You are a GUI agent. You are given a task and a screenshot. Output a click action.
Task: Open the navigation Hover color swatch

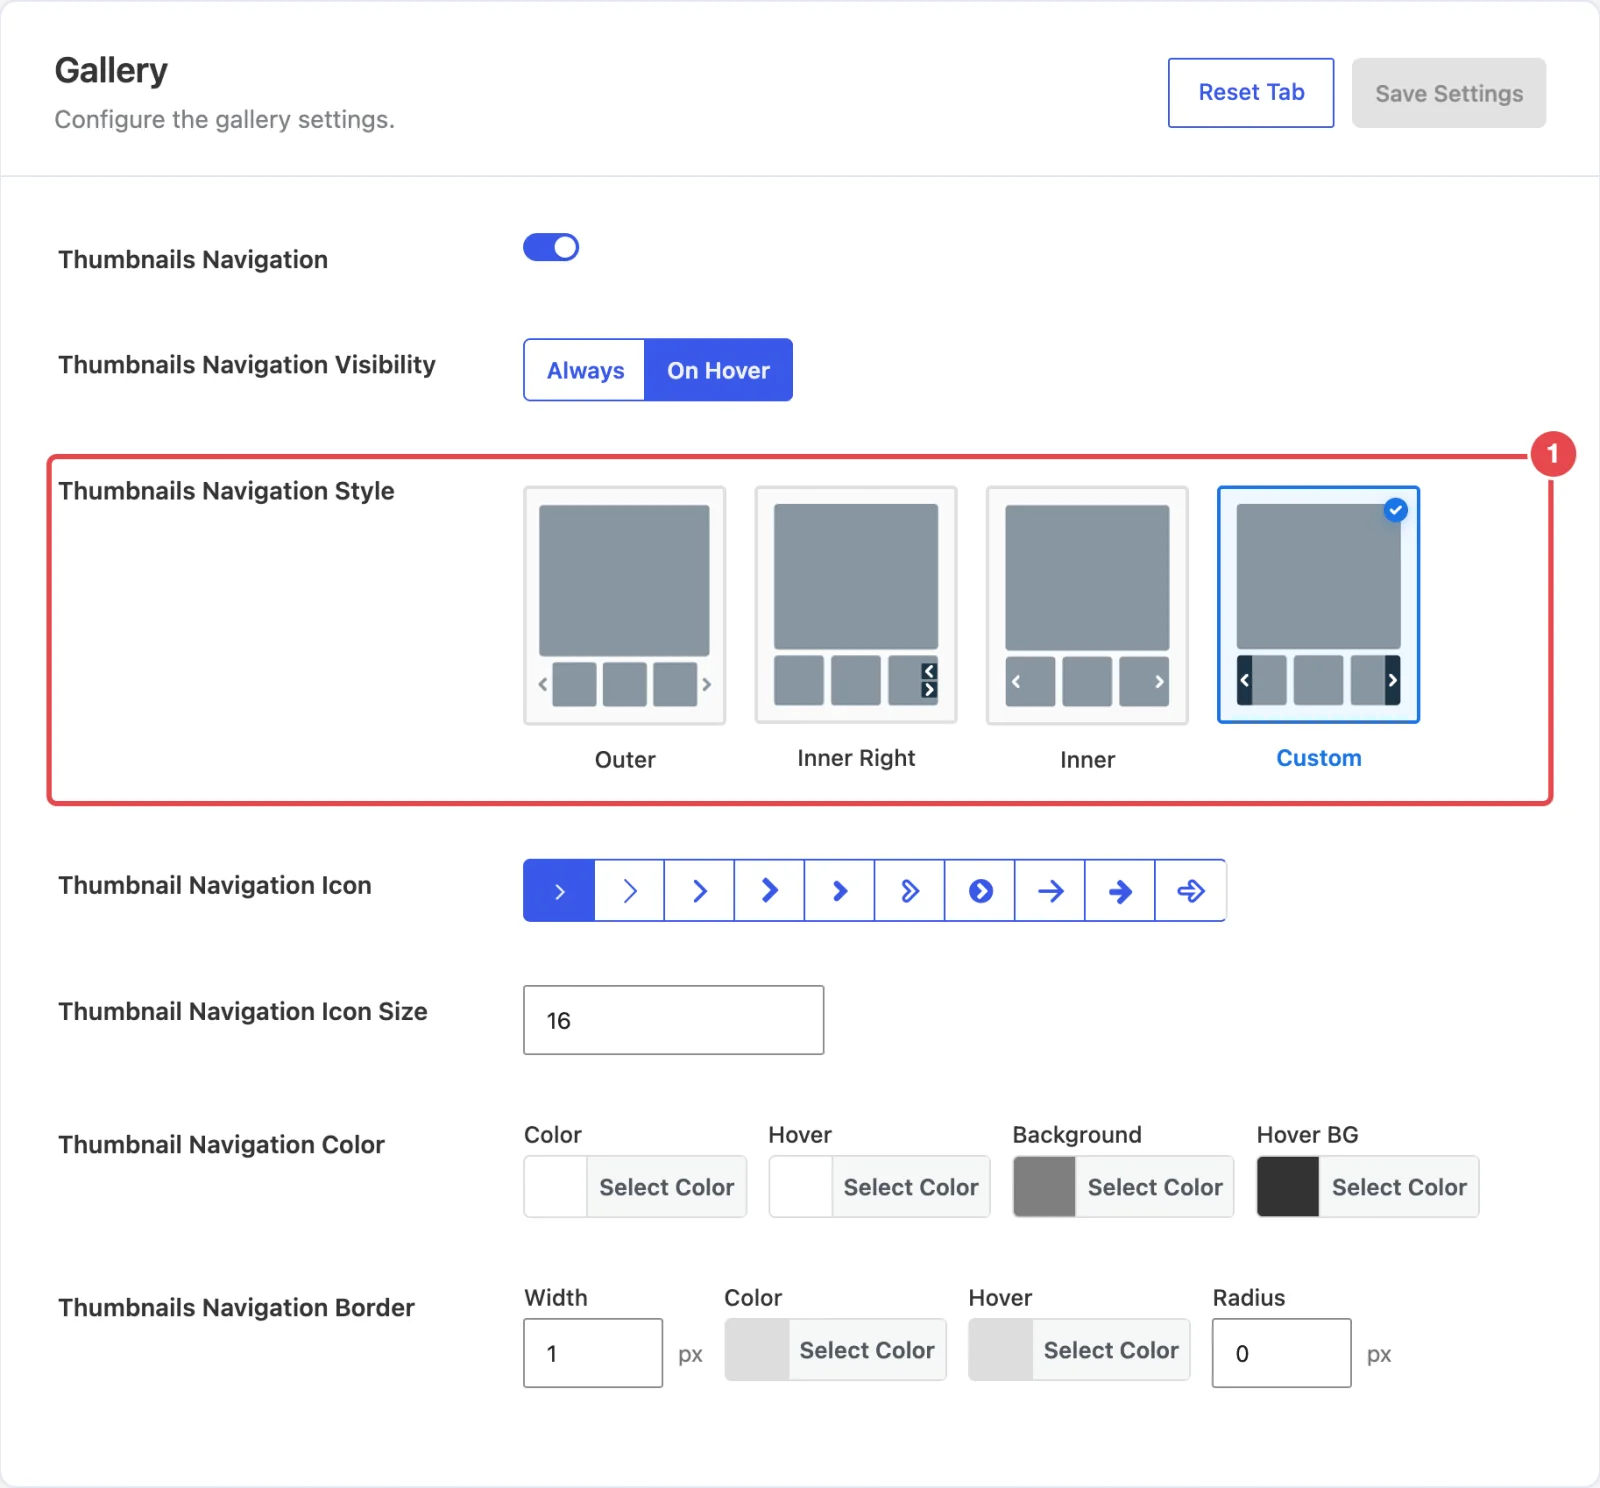[800, 1187]
